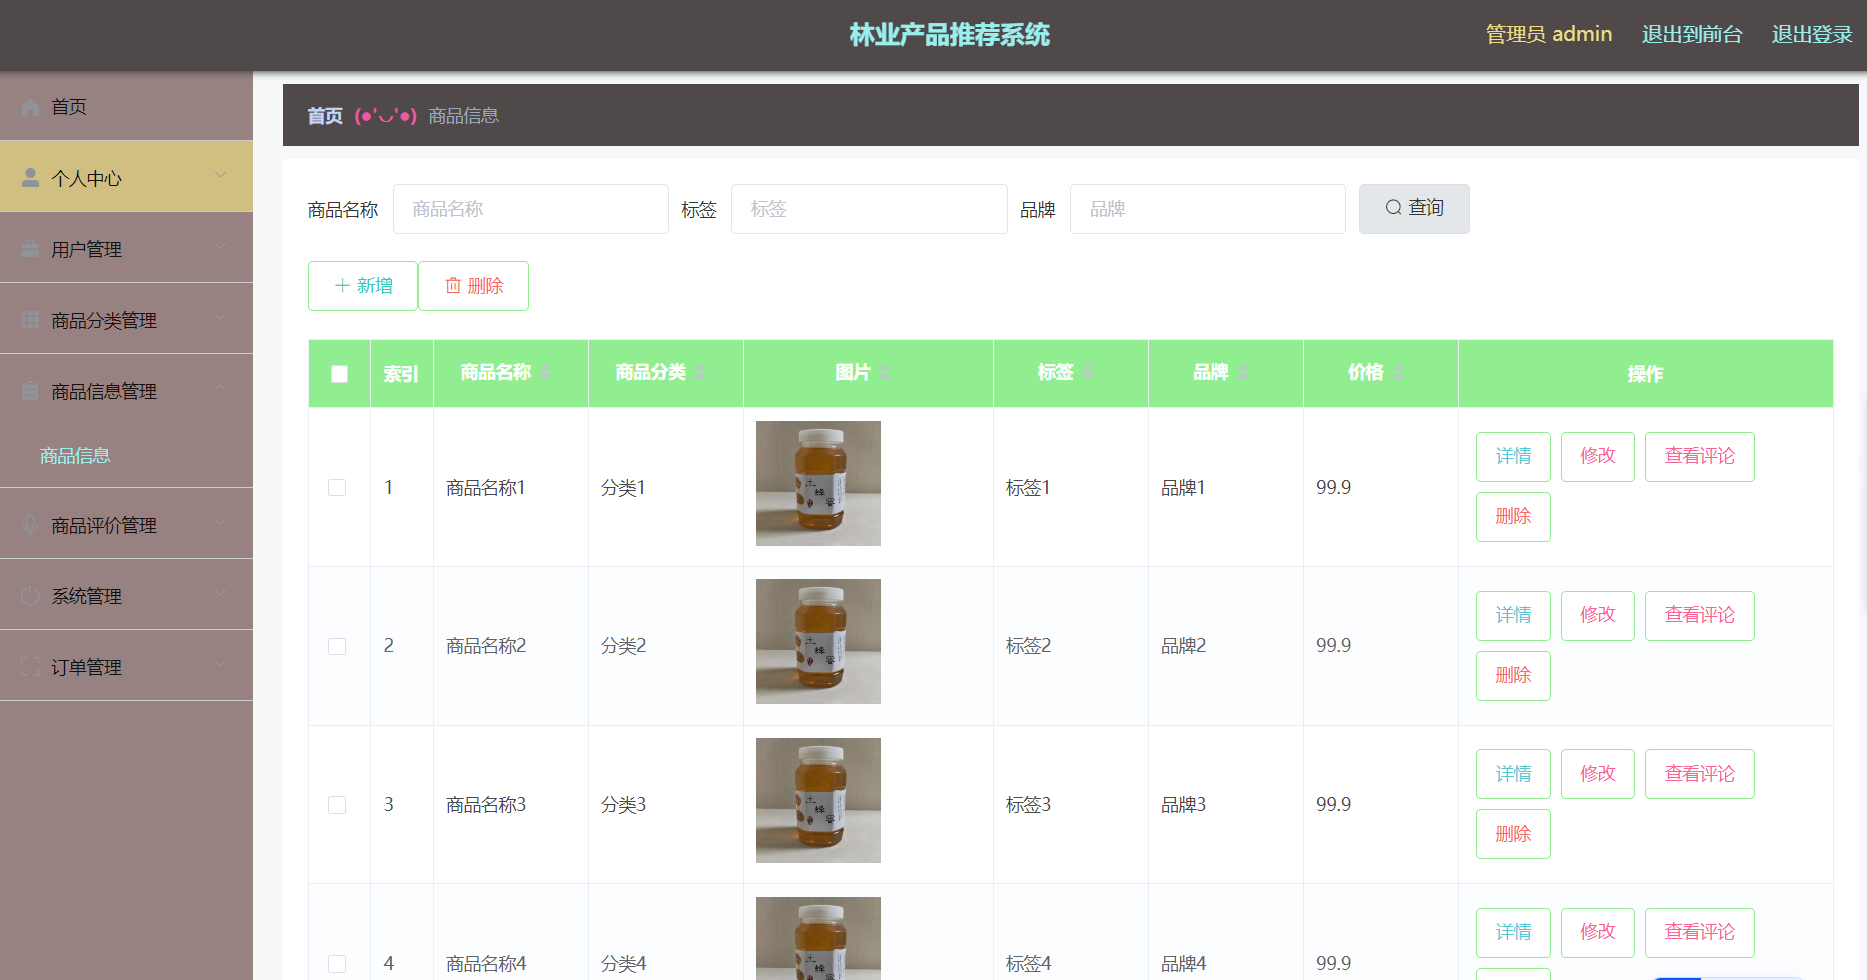This screenshot has width=1867, height=980.
Task: Open honey jar image of 商品名称1
Action: [x=818, y=483]
